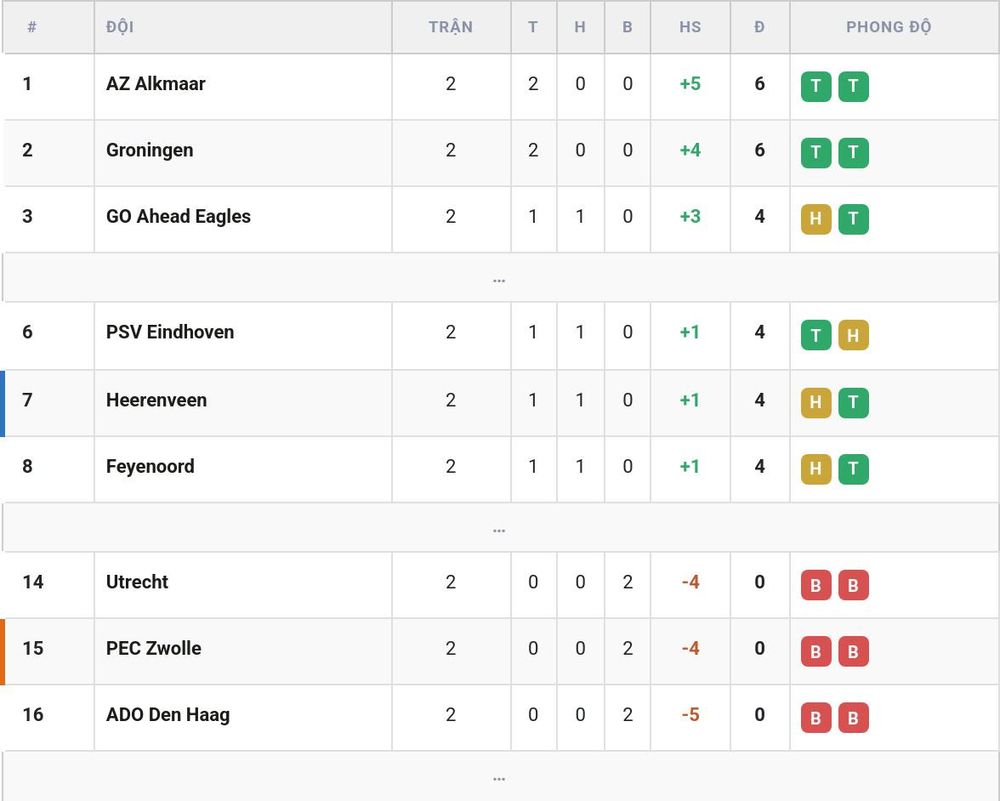Sort by the ĐỘI column header
This screenshot has width=1000, height=801.
click(x=120, y=27)
